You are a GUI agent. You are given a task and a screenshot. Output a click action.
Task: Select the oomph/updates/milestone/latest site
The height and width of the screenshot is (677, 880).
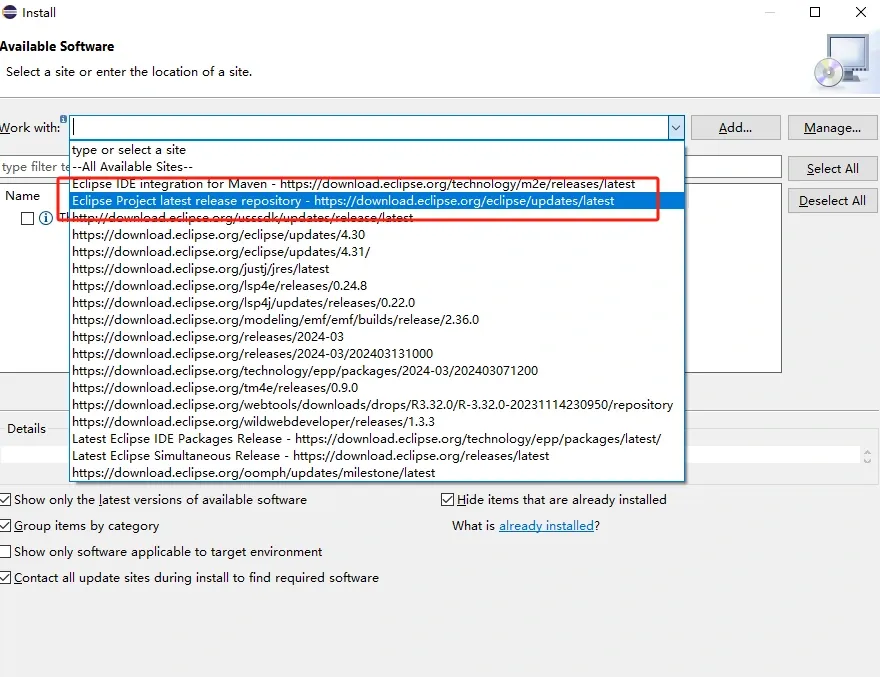point(377,473)
